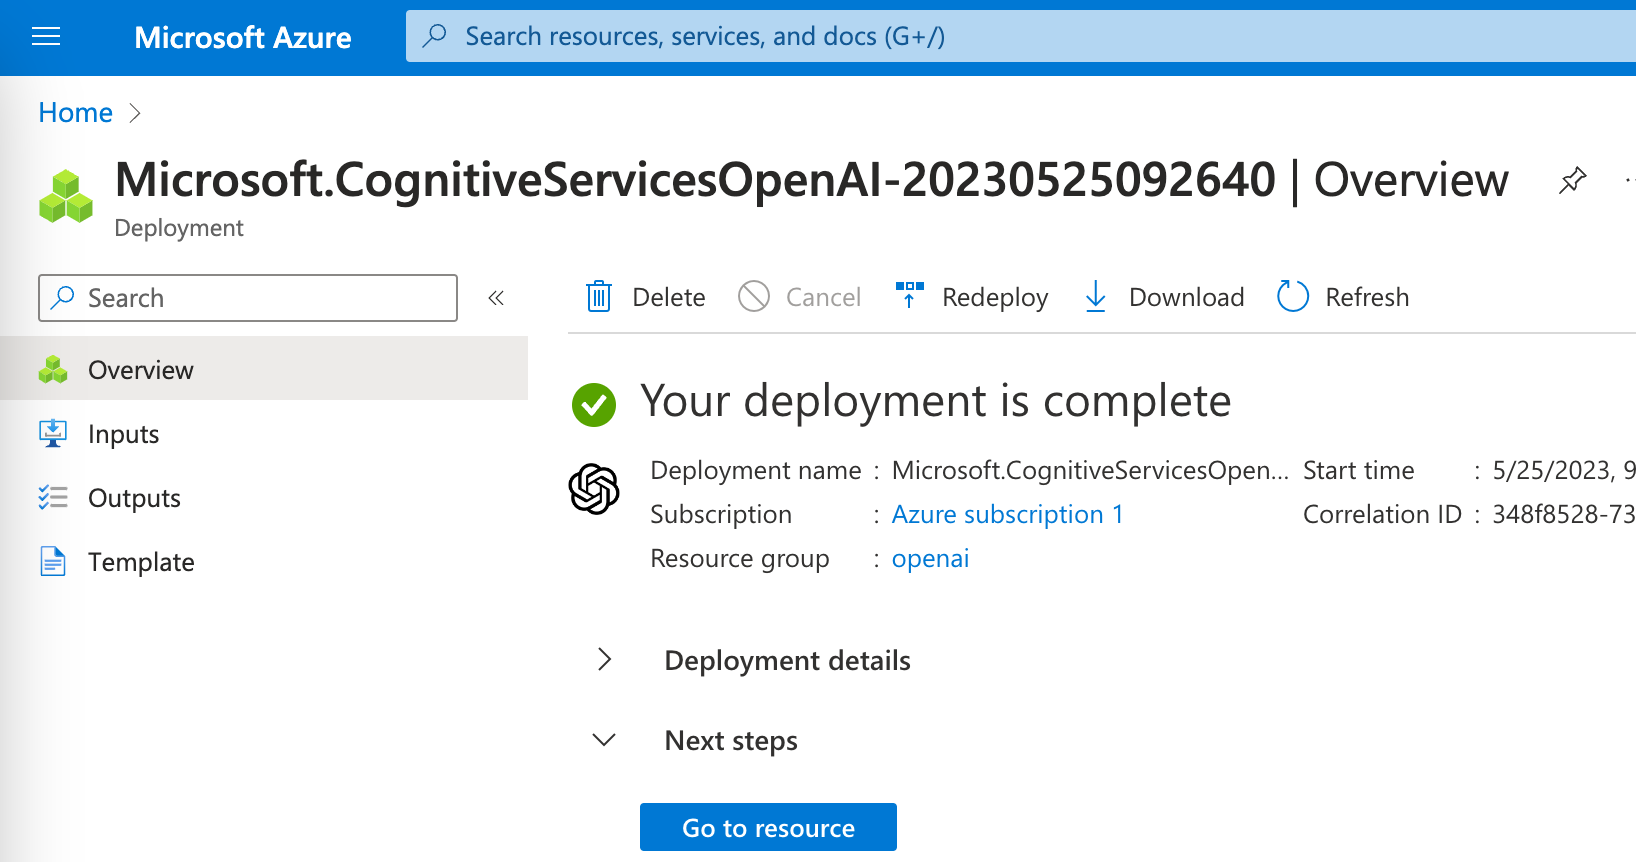Expand Deployment details section

[604, 659]
